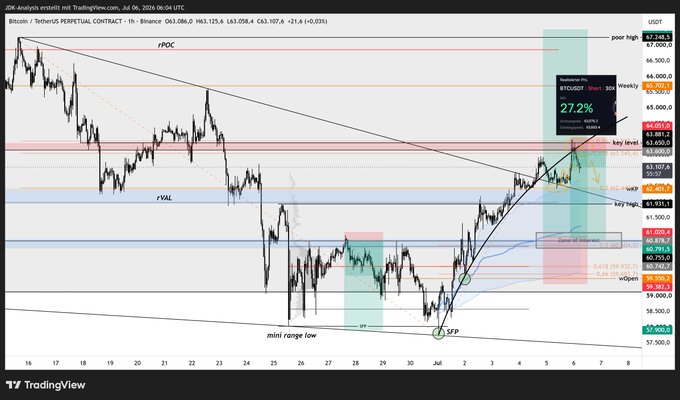Click date 20 on the time axis
680x400 pixels.
pyautogui.click(x=137, y=363)
